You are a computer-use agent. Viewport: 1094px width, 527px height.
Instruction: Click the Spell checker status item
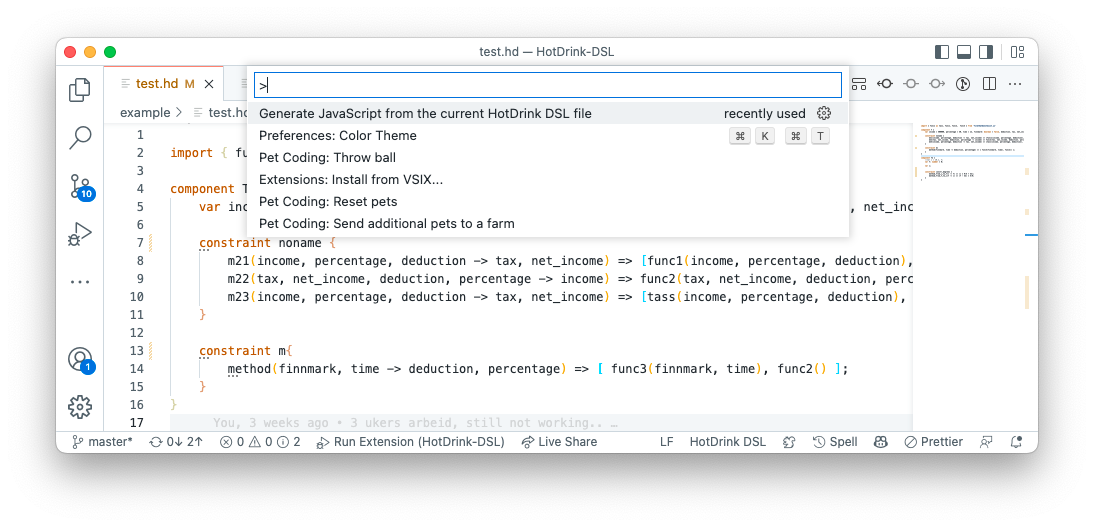(835, 442)
